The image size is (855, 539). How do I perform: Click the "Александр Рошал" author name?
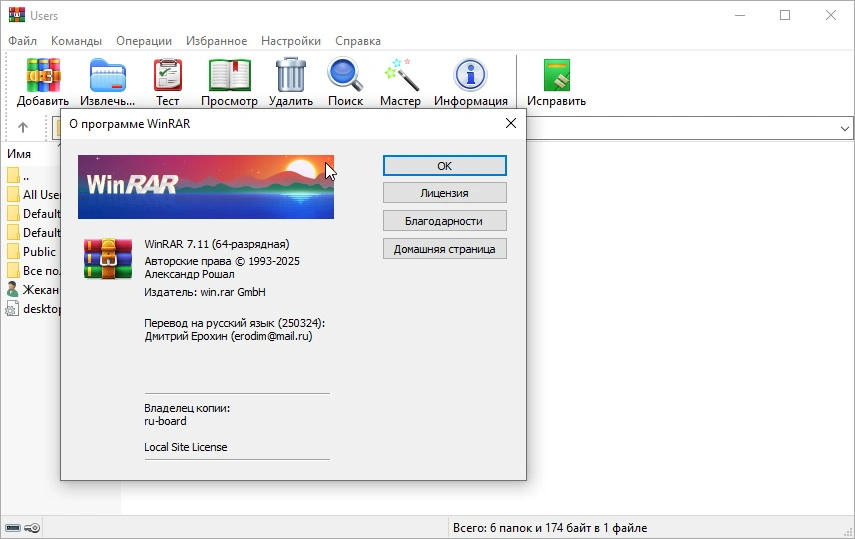pos(189,274)
